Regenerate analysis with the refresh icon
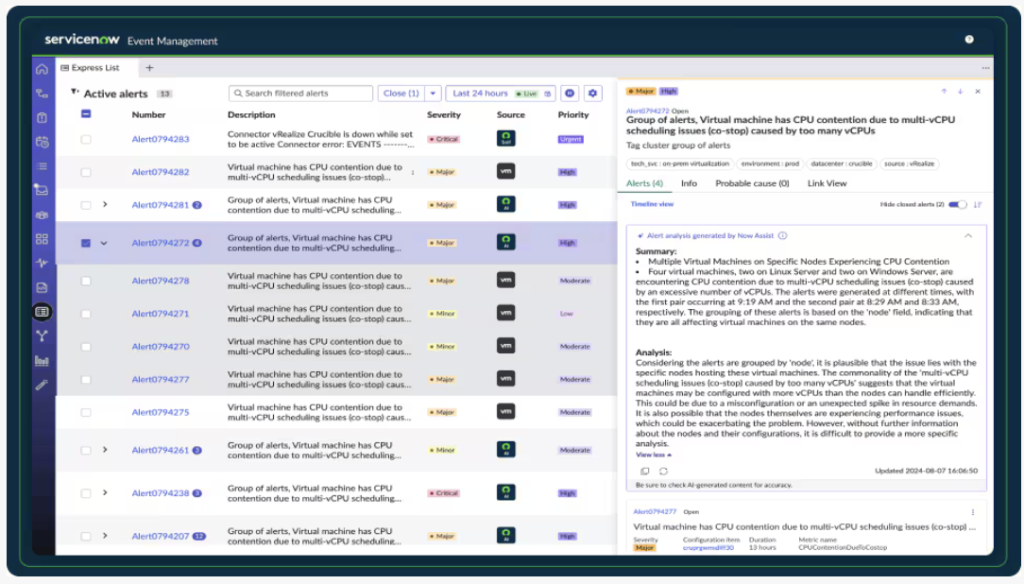Image resolution: width=1024 pixels, height=584 pixels. point(664,471)
